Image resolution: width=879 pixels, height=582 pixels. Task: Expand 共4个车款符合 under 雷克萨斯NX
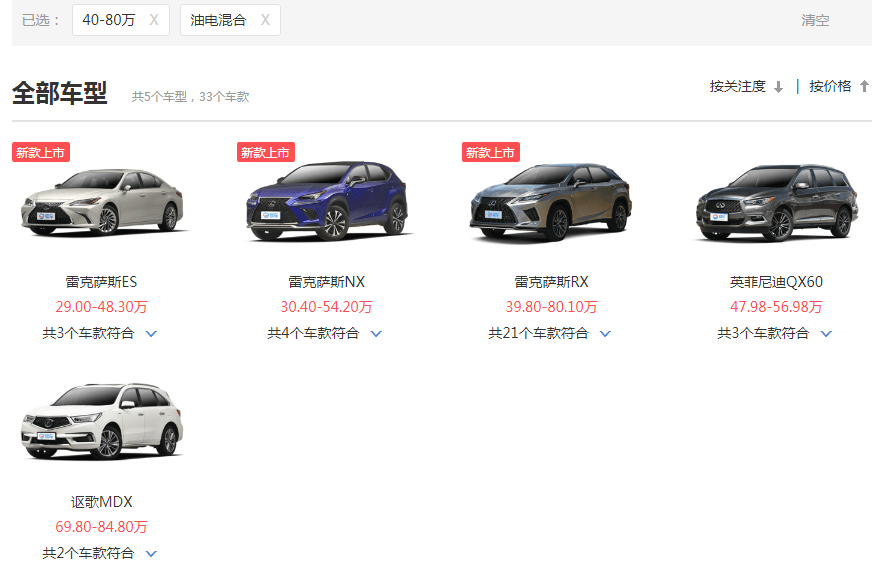pyautogui.click(x=325, y=334)
